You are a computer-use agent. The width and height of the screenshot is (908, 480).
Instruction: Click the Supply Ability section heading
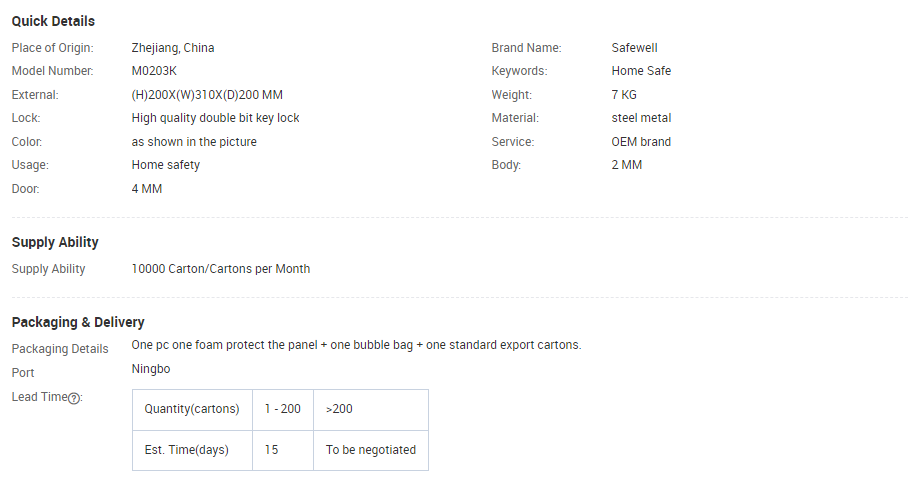pyautogui.click(x=55, y=242)
